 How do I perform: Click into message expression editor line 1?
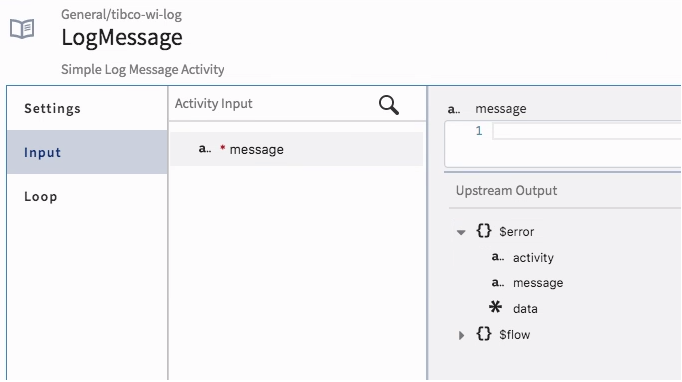[x=587, y=131]
